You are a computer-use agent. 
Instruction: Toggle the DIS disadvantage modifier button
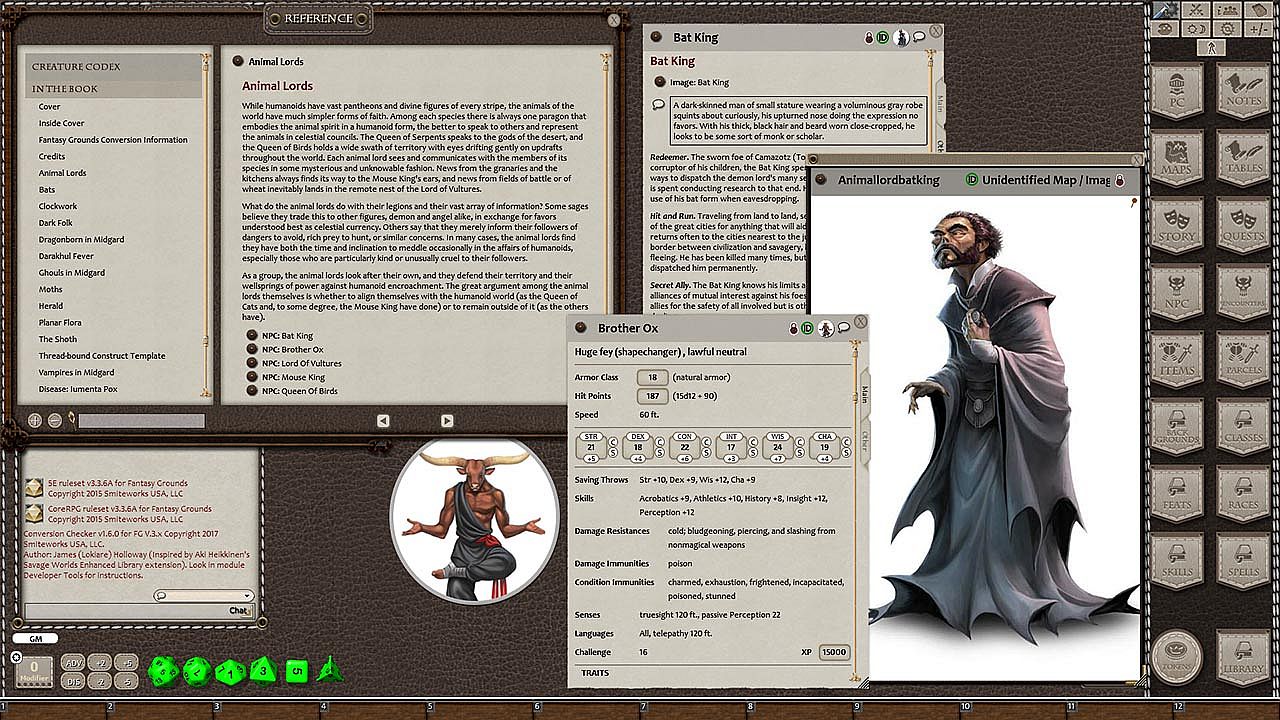[73, 681]
